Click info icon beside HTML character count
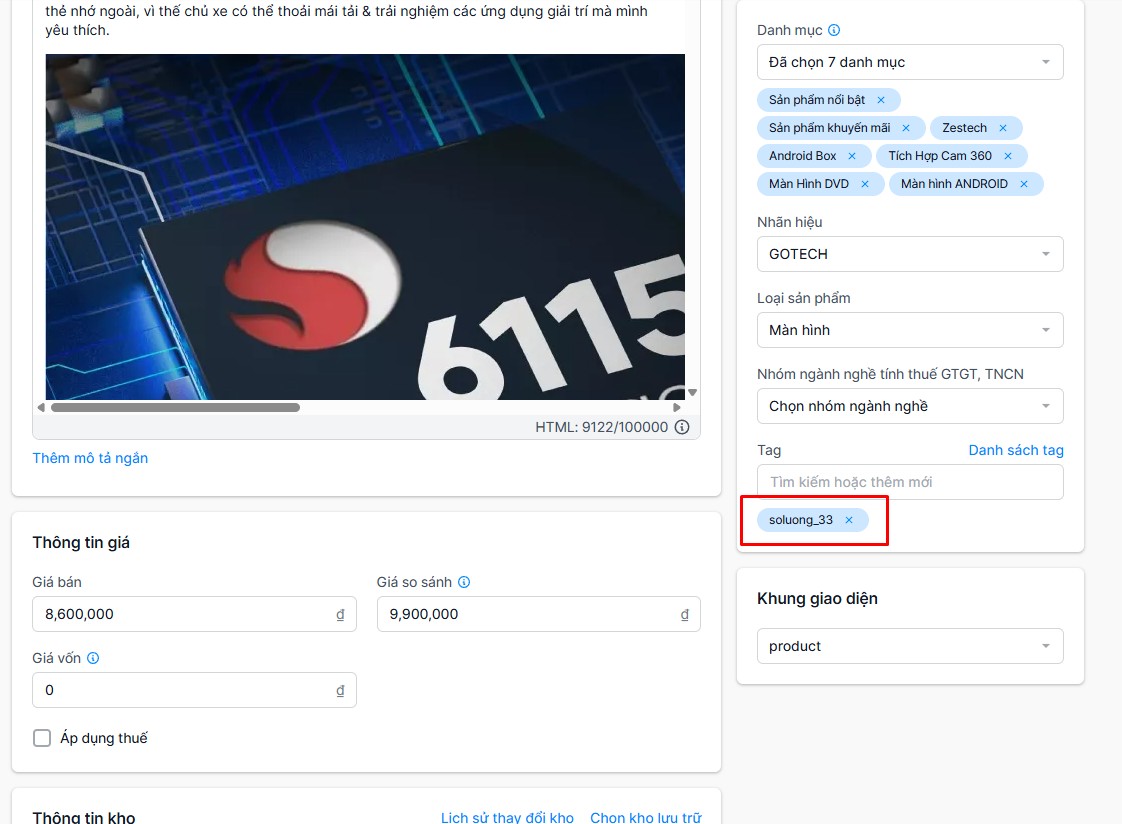 click(x=682, y=427)
